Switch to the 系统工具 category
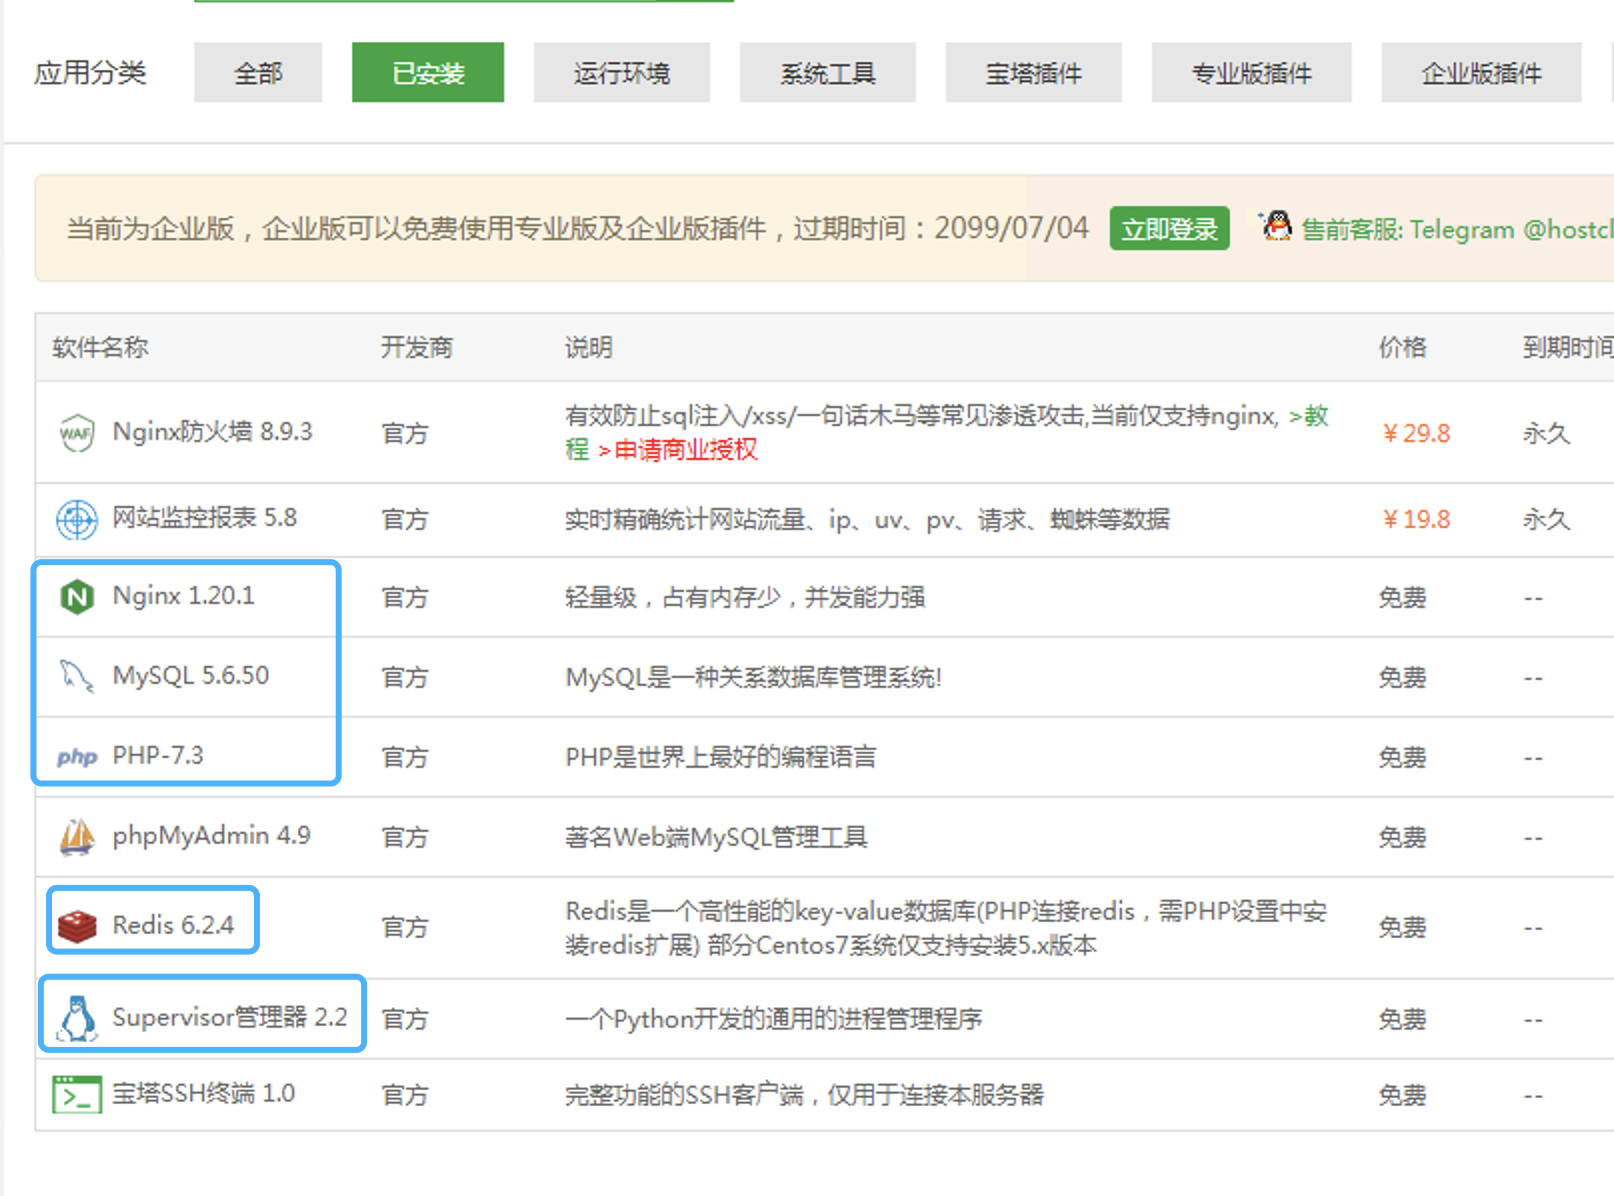1614x1196 pixels. click(x=828, y=72)
